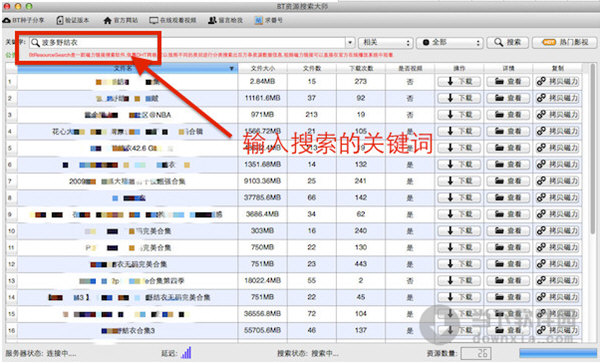
Task: Copy magnet link for row 14
Action: click(x=557, y=297)
